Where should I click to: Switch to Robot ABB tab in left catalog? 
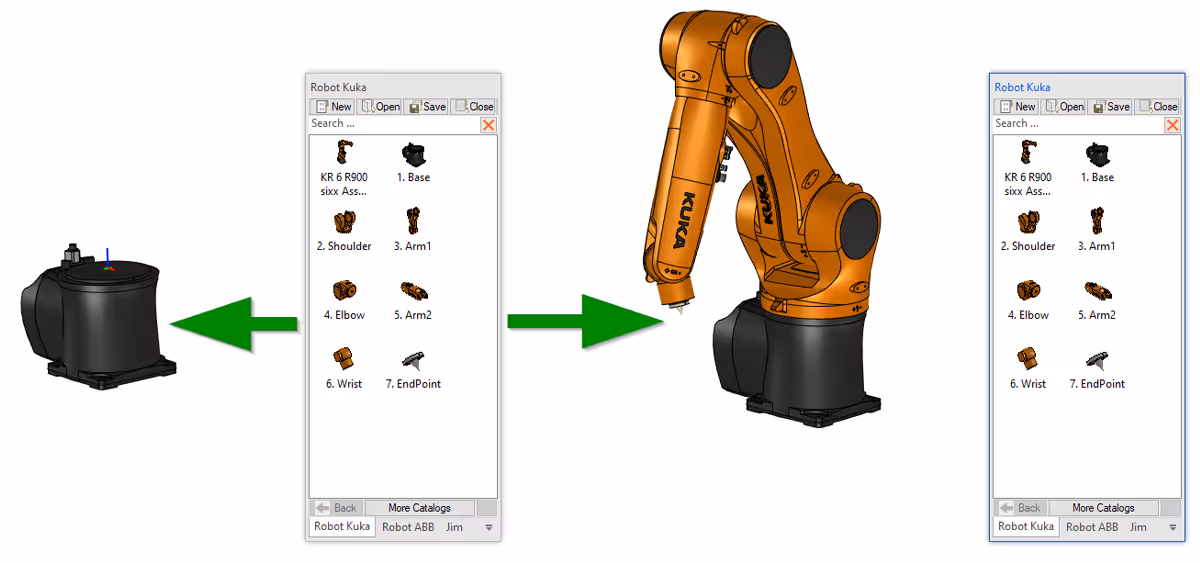coord(408,527)
